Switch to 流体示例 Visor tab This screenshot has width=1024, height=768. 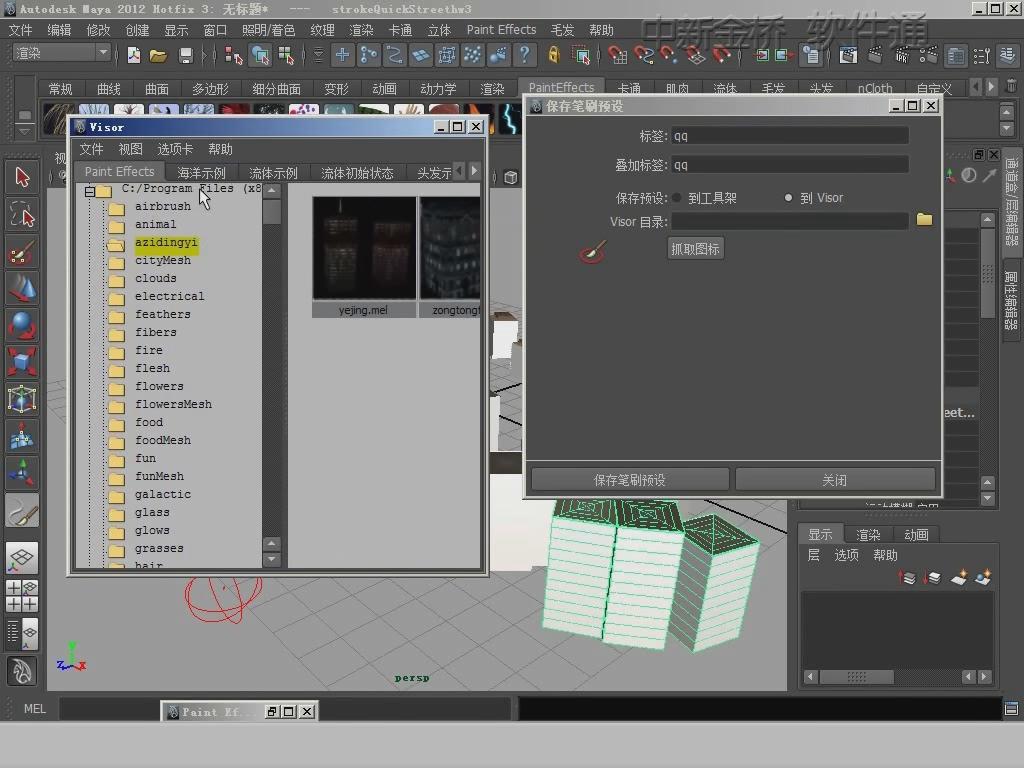coord(273,172)
